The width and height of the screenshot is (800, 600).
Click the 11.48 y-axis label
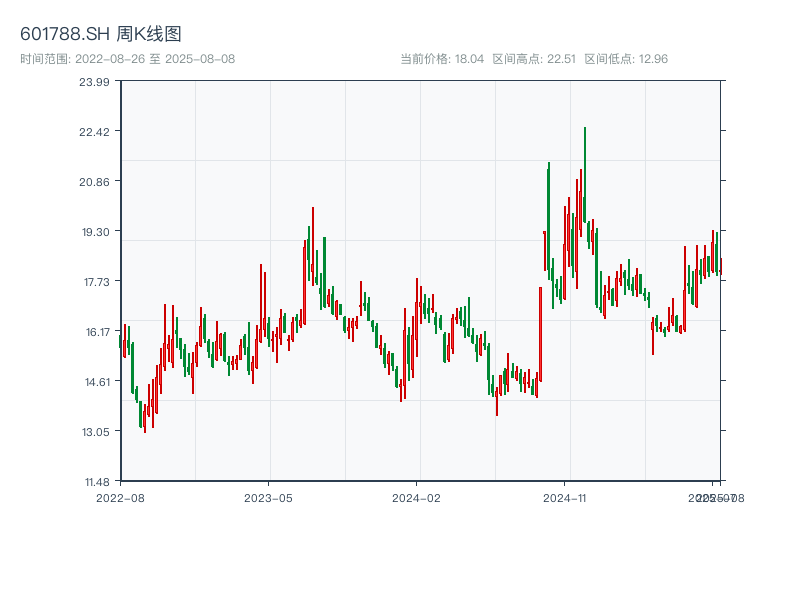(x=97, y=482)
